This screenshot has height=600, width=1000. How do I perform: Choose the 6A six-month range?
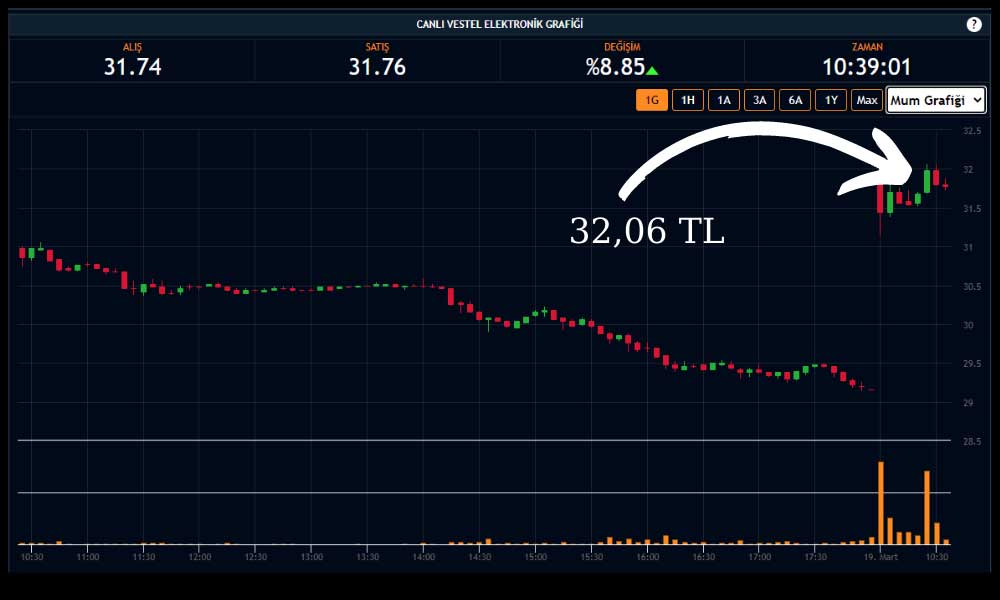(795, 100)
